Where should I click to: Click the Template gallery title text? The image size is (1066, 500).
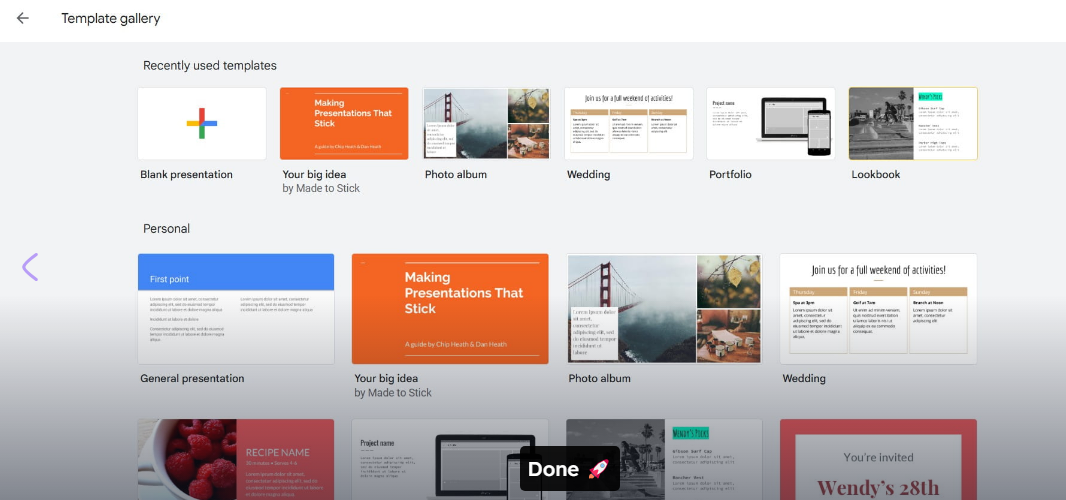click(111, 18)
